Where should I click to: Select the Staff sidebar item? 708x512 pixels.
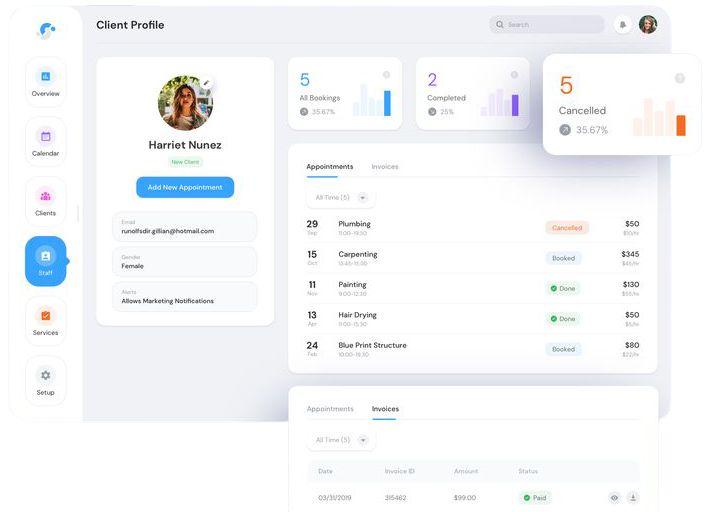click(x=46, y=261)
